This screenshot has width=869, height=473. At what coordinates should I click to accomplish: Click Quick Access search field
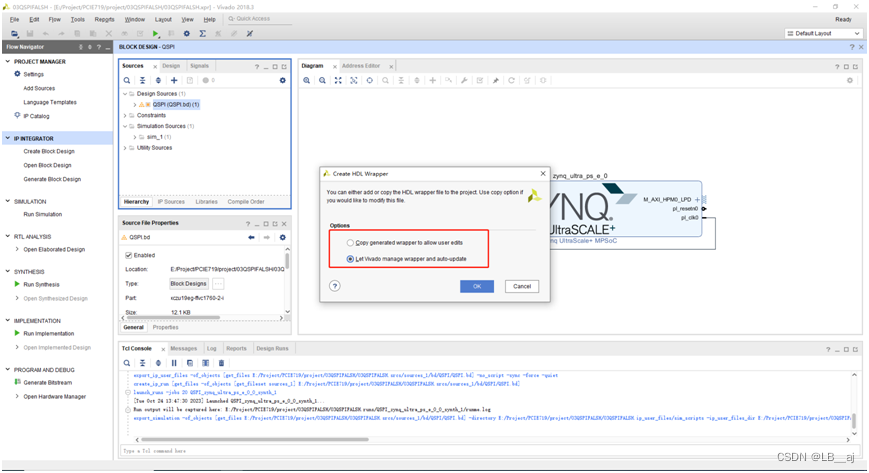point(259,19)
